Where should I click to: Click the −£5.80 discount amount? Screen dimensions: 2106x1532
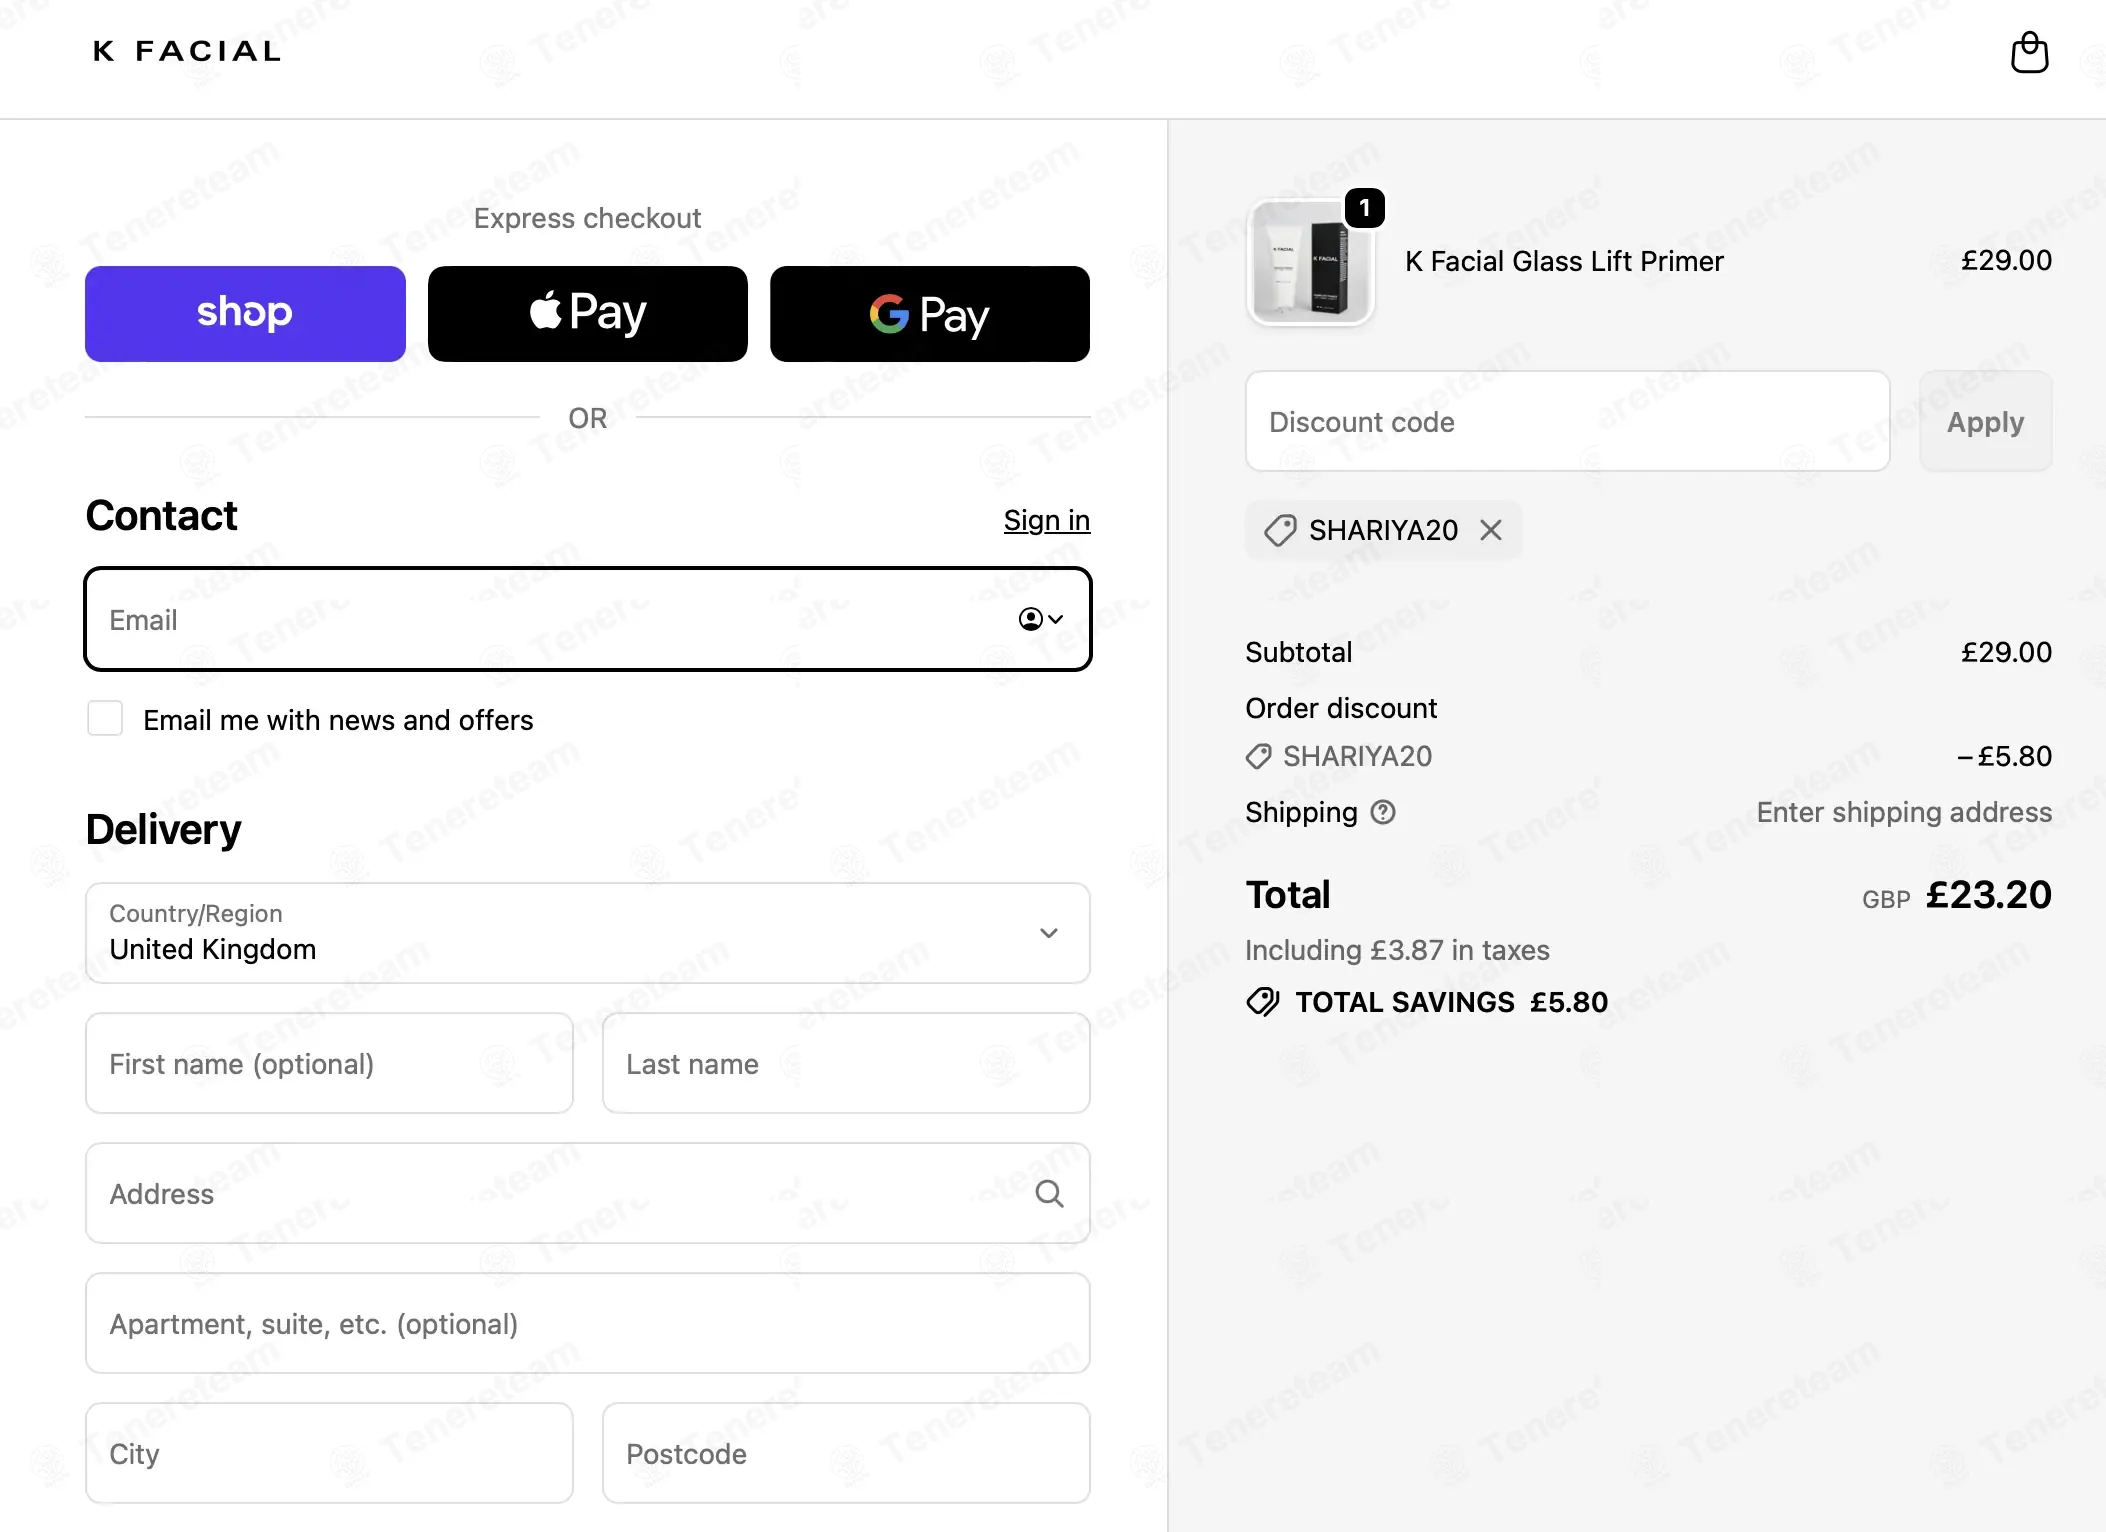[2004, 756]
